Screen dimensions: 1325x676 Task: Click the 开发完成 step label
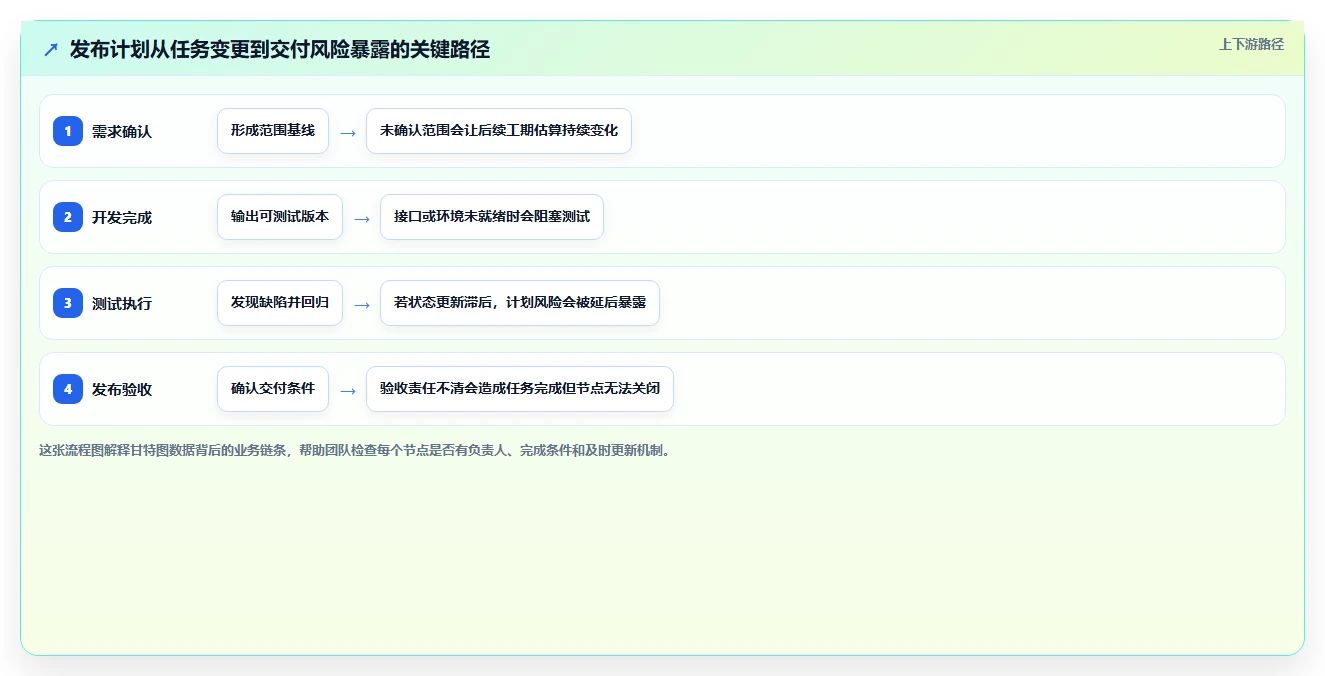click(x=122, y=218)
